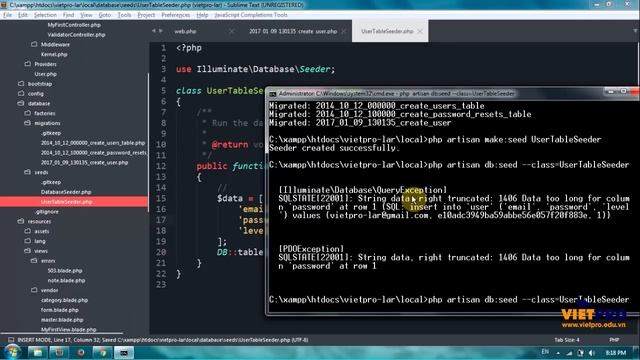Screen dimensions: 640x360
Task: Click the volume icon in system tray
Action: [x=591, y=353]
